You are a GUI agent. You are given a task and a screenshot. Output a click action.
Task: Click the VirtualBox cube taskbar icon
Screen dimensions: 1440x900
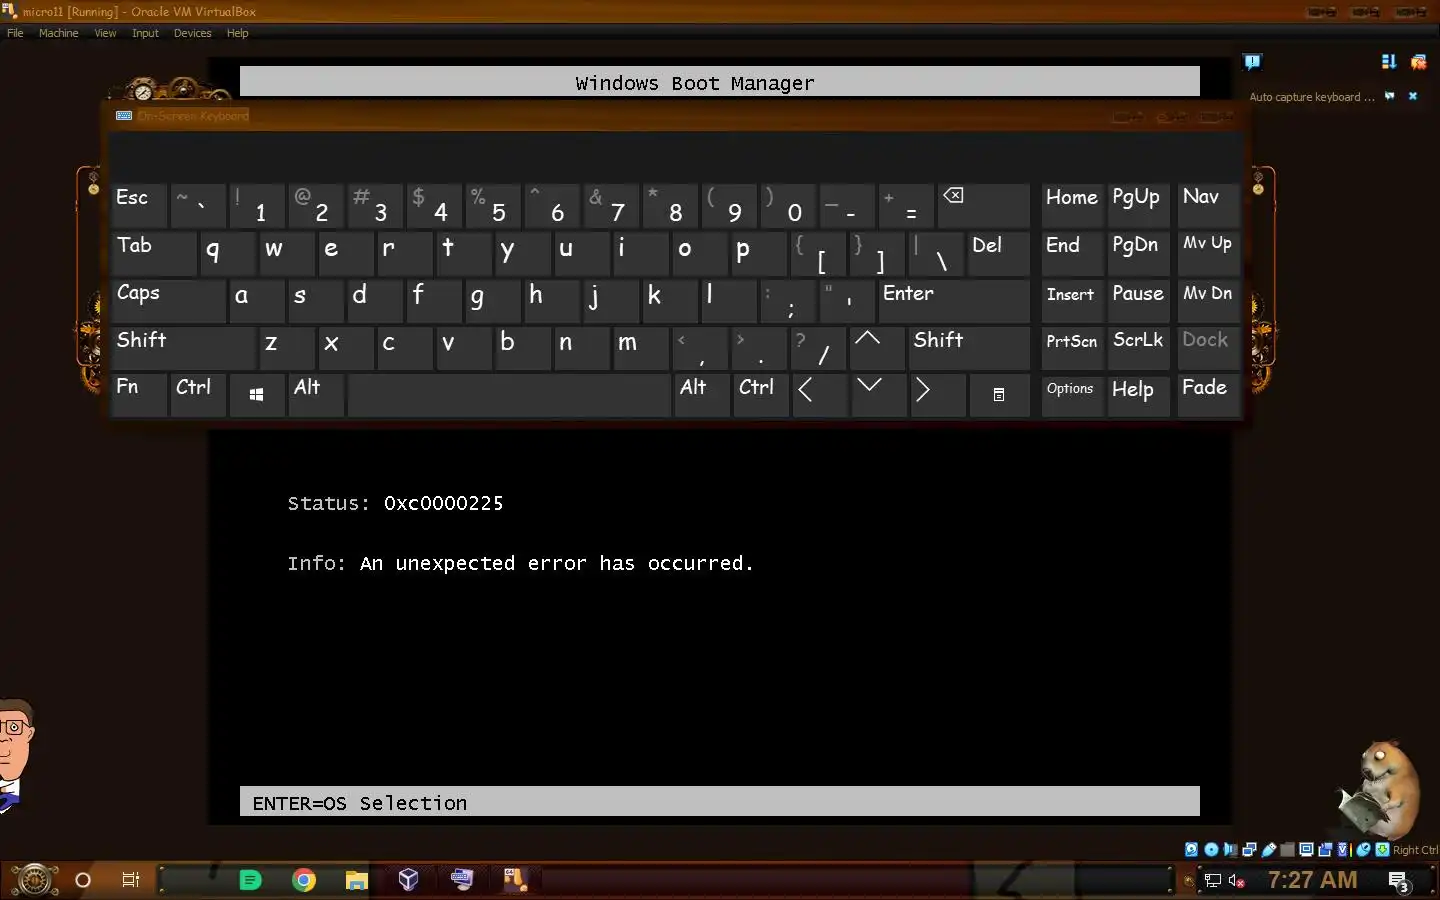point(408,880)
